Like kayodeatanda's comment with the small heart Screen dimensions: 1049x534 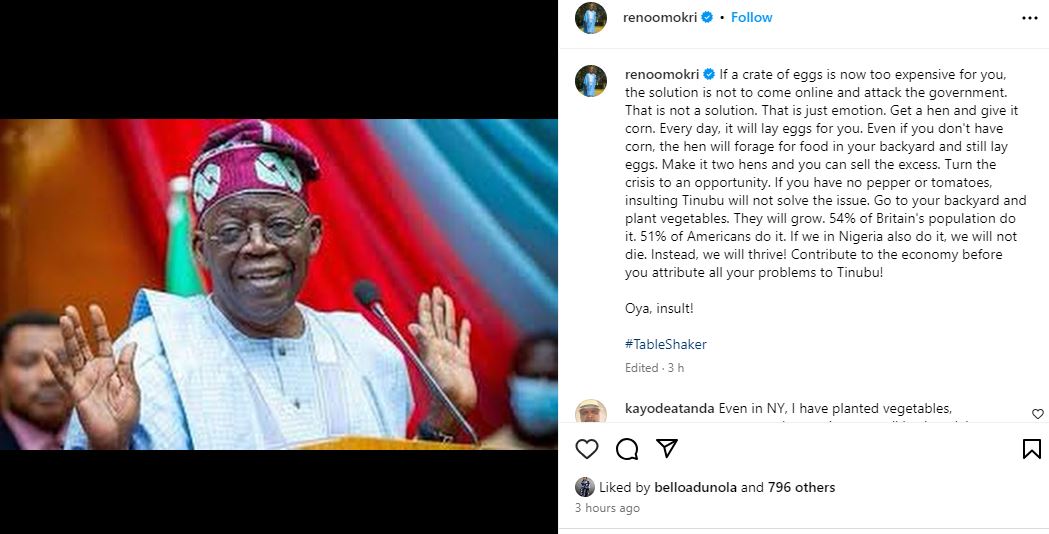click(x=1037, y=414)
